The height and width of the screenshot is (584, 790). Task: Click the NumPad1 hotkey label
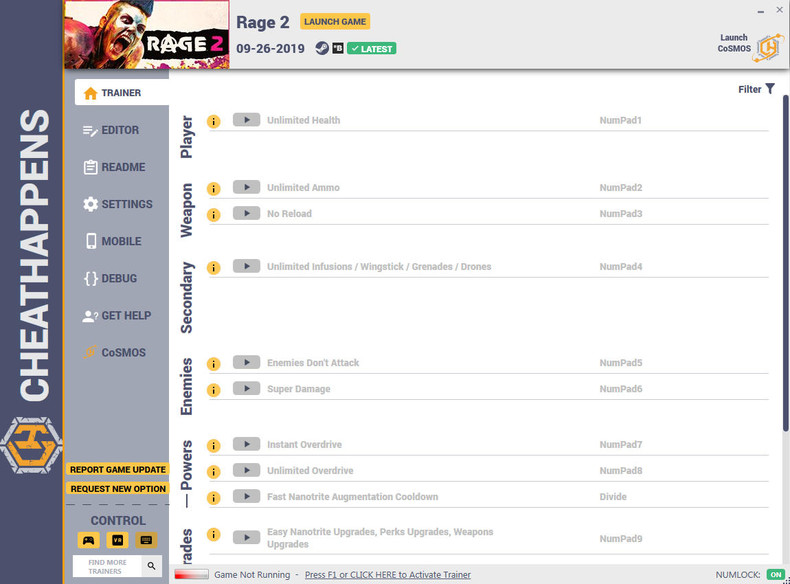click(621, 120)
